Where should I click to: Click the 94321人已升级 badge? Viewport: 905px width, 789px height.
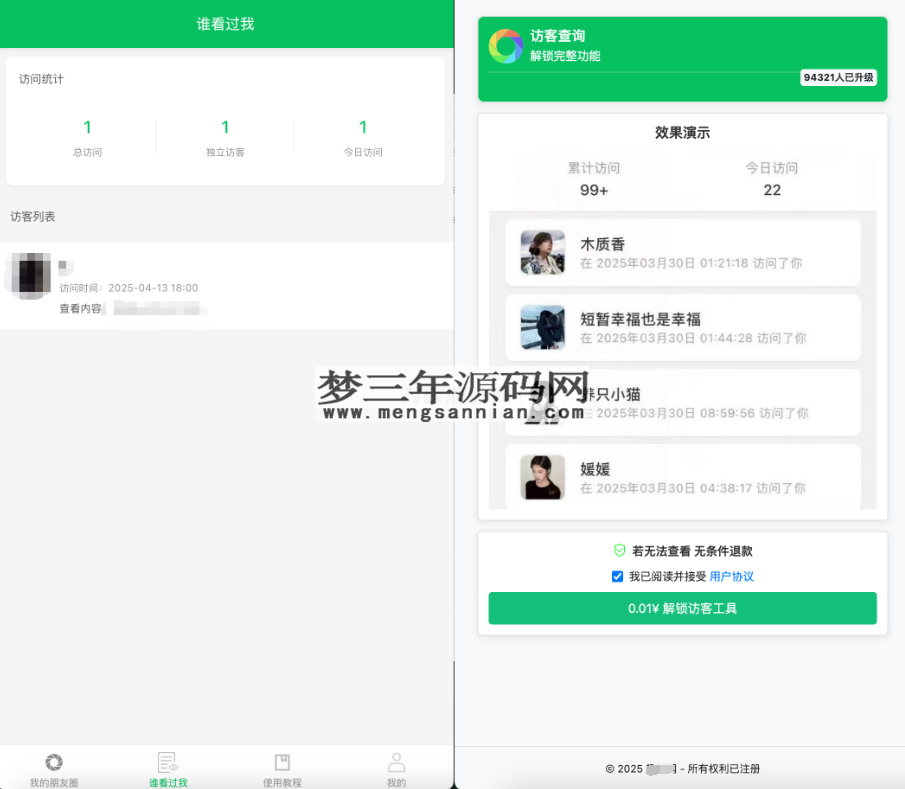tap(839, 77)
